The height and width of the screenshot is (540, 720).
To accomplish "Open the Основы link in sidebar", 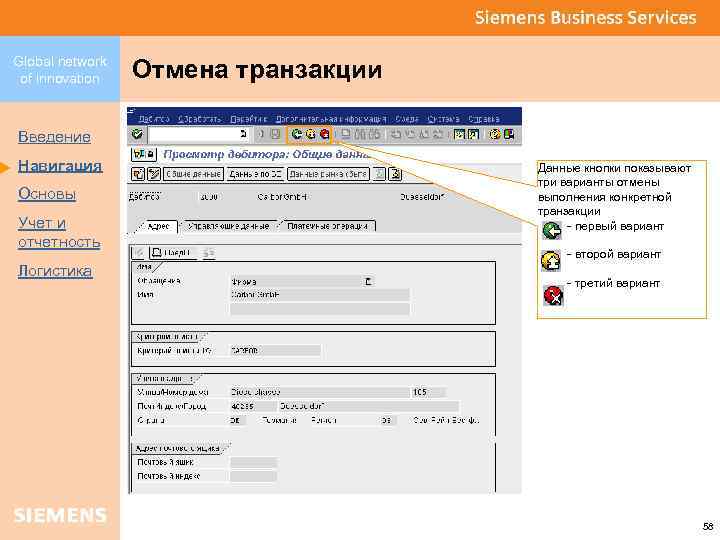I will [47, 194].
